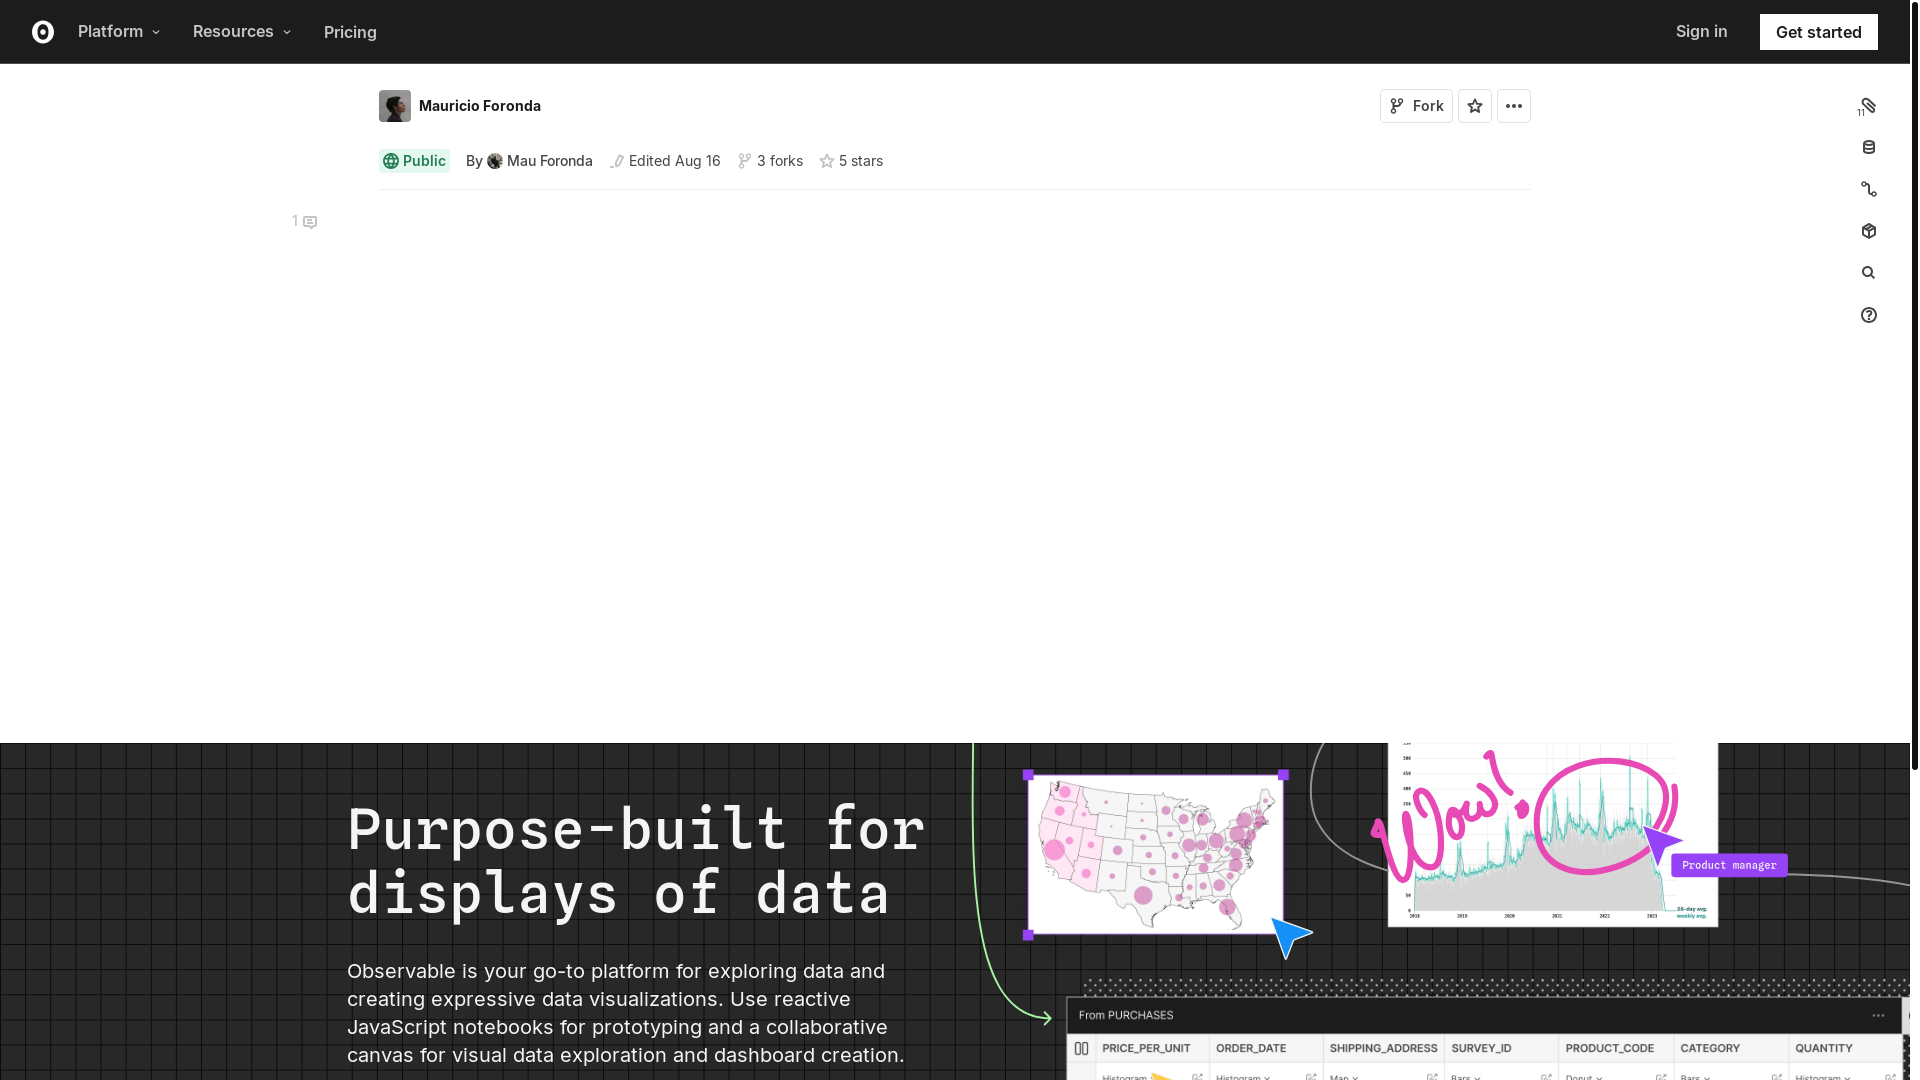Open the help question-mark icon
This screenshot has height=1080, width=1920.
point(1868,315)
